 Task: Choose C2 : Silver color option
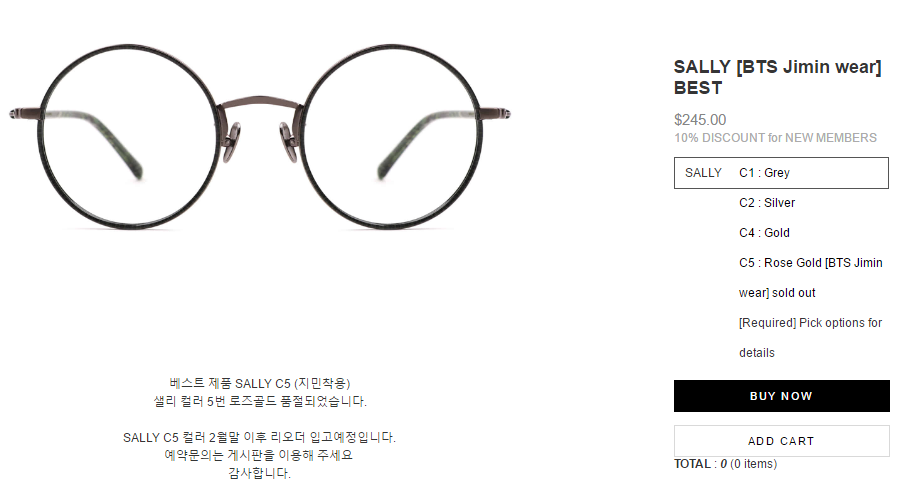point(767,203)
